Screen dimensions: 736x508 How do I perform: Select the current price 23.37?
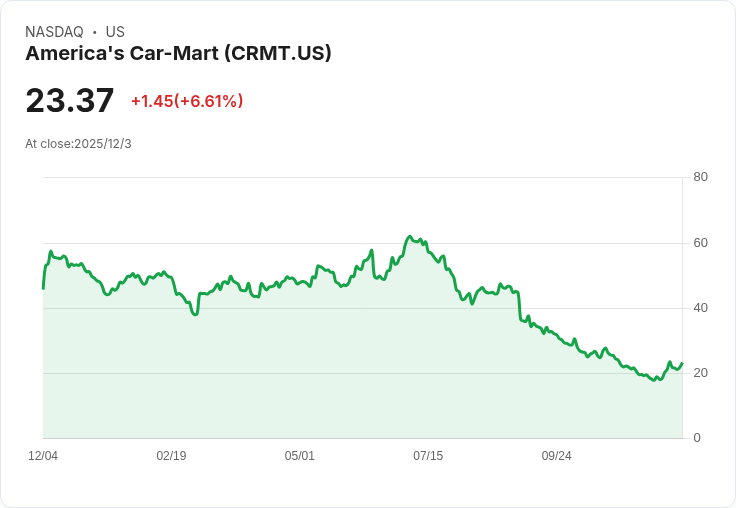69,100
